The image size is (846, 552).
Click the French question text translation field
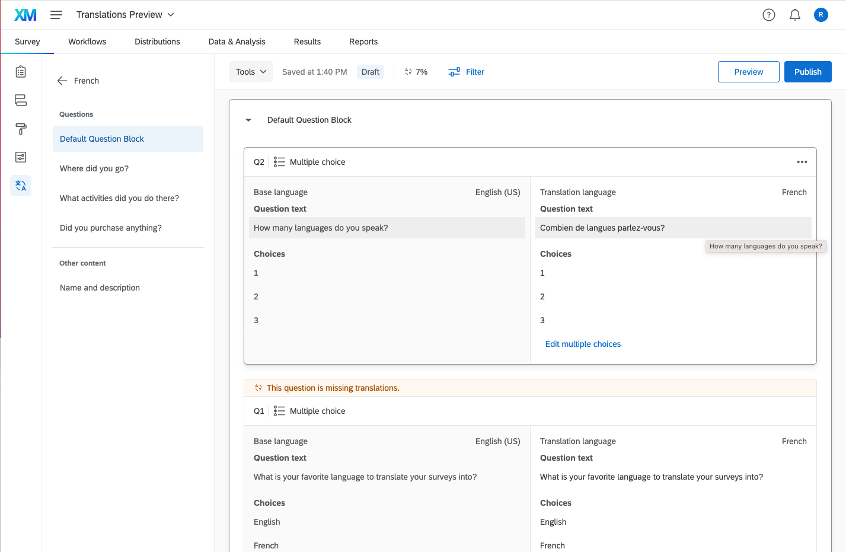(x=673, y=228)
